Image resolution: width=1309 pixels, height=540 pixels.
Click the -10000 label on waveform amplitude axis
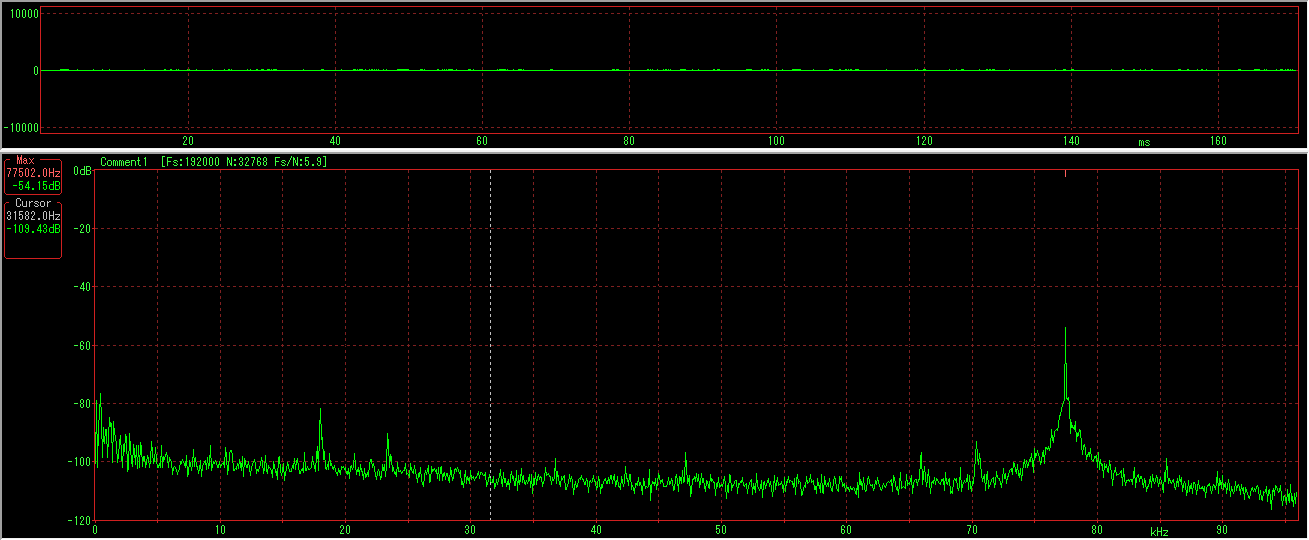pos(21,128)
